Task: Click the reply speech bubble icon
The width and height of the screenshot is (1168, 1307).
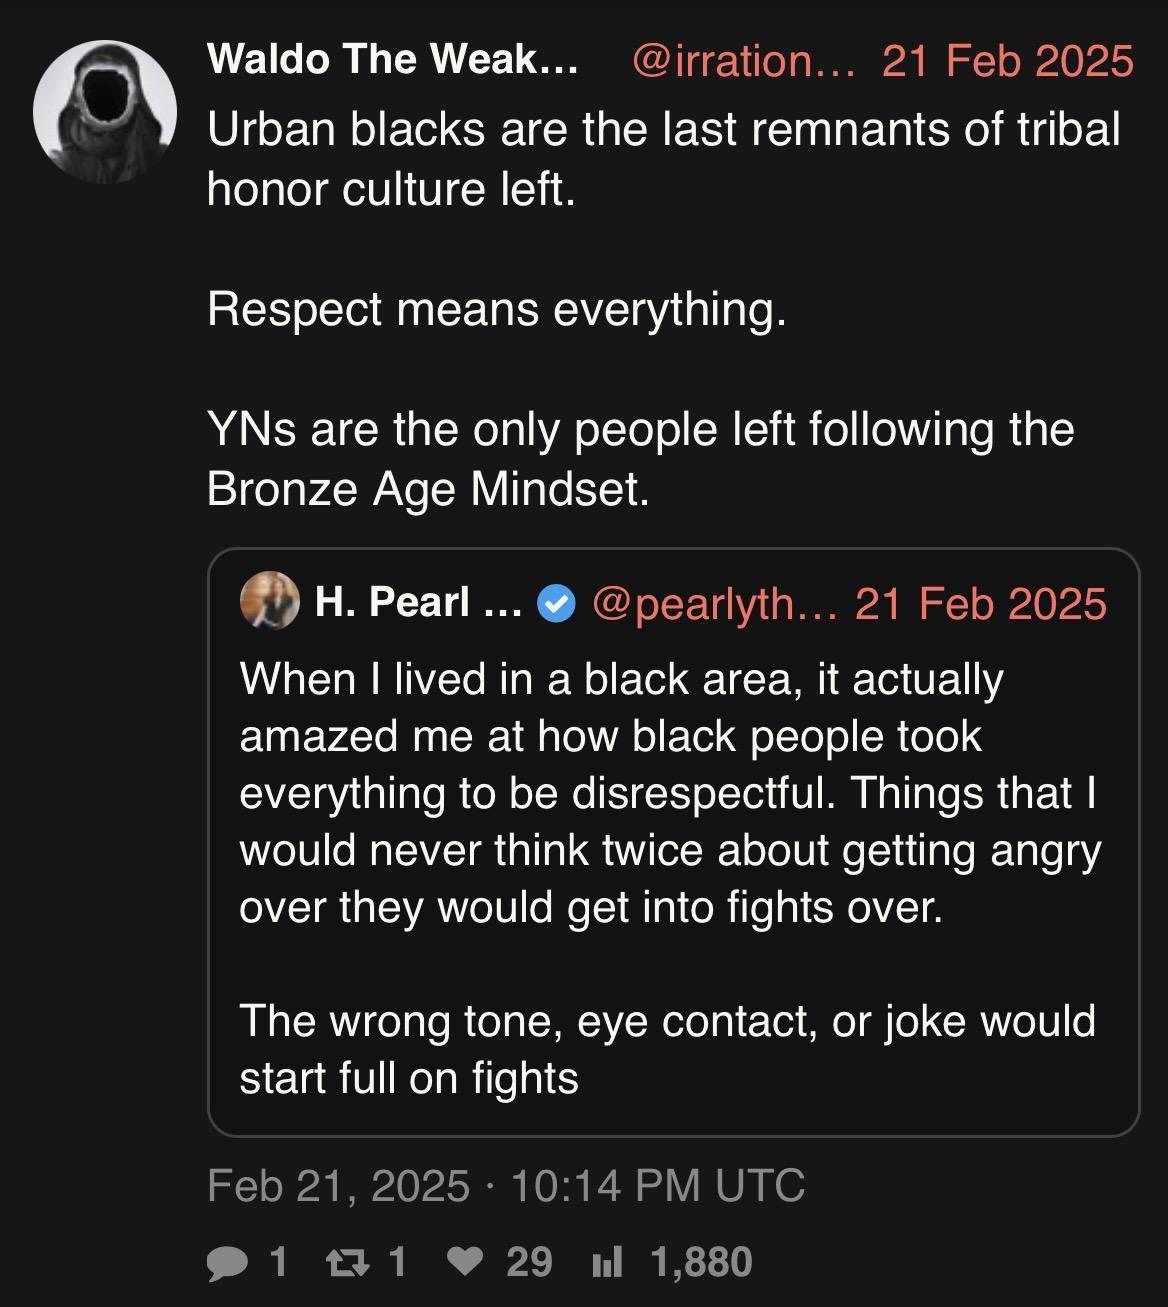Action: (230, 1262)
